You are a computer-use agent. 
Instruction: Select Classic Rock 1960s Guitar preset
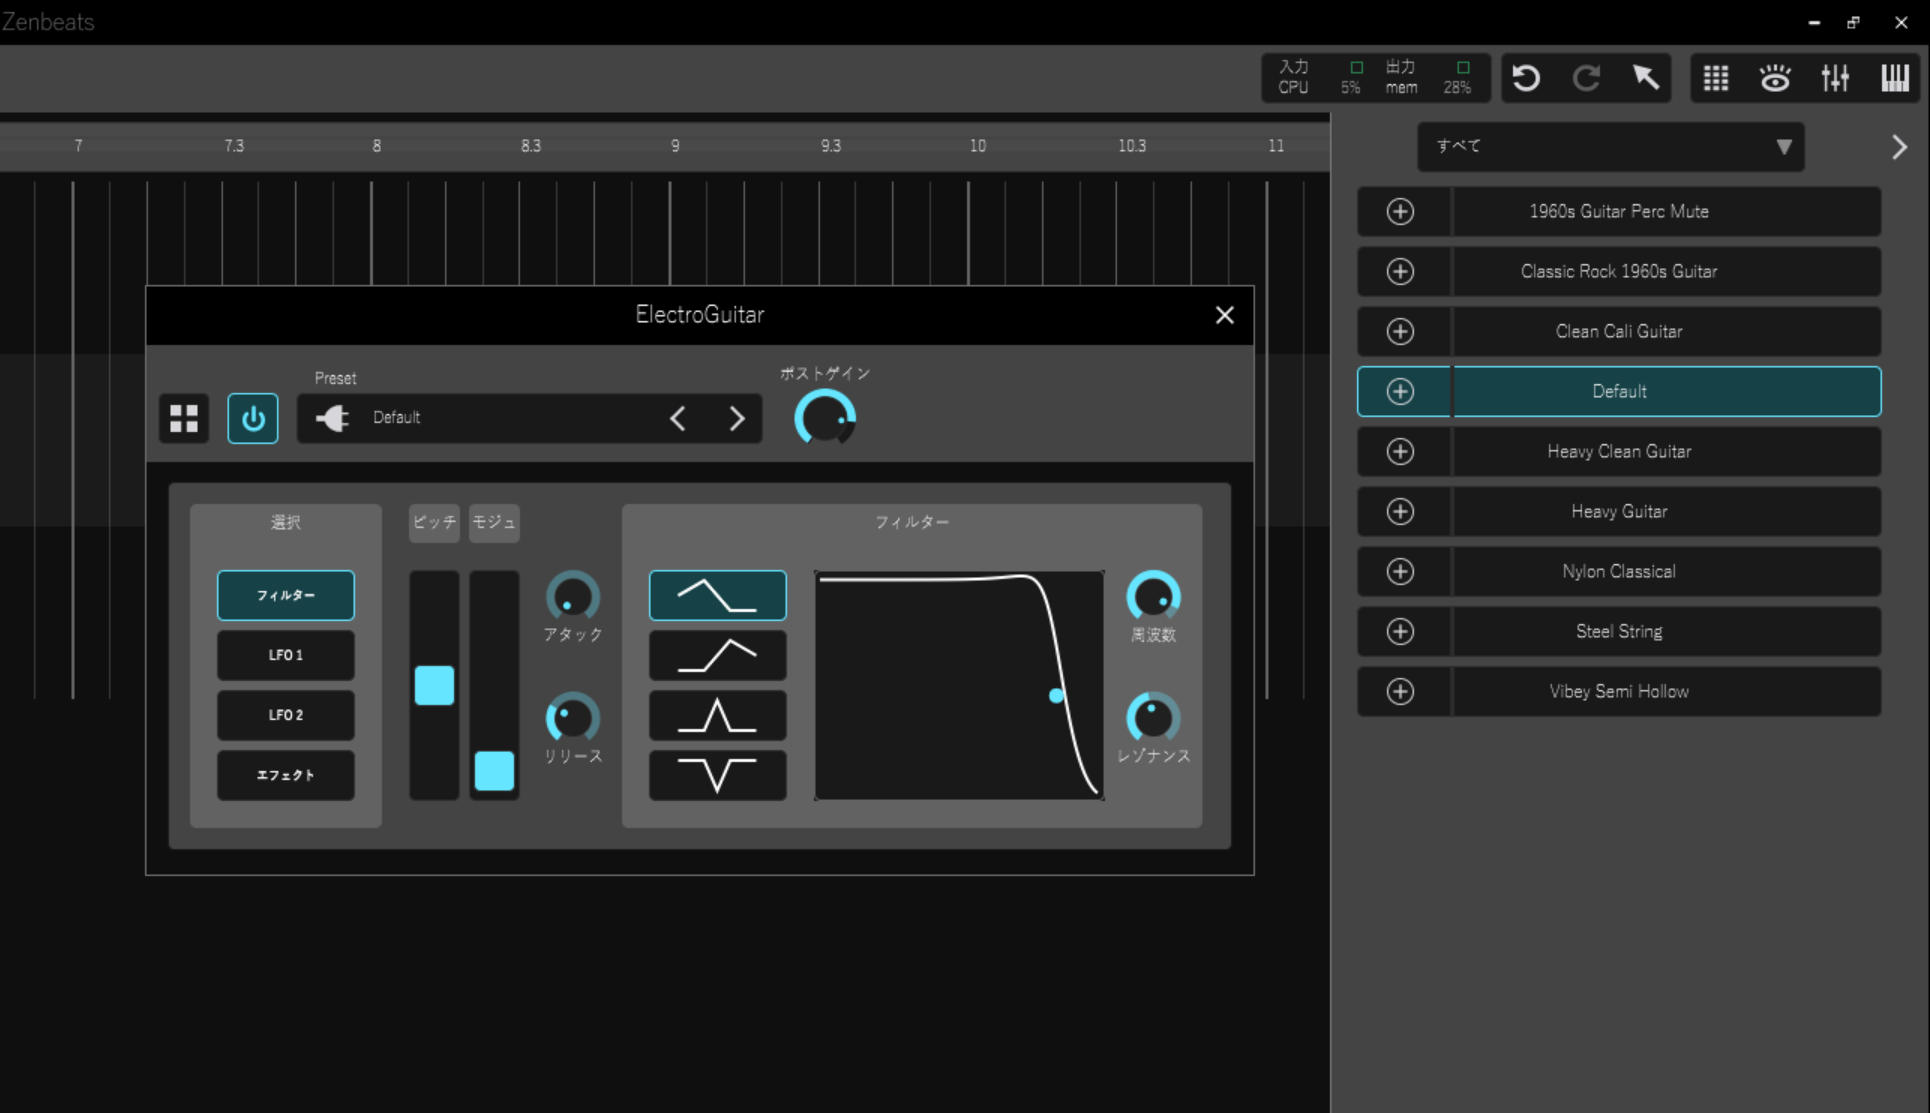(1667, 271)
